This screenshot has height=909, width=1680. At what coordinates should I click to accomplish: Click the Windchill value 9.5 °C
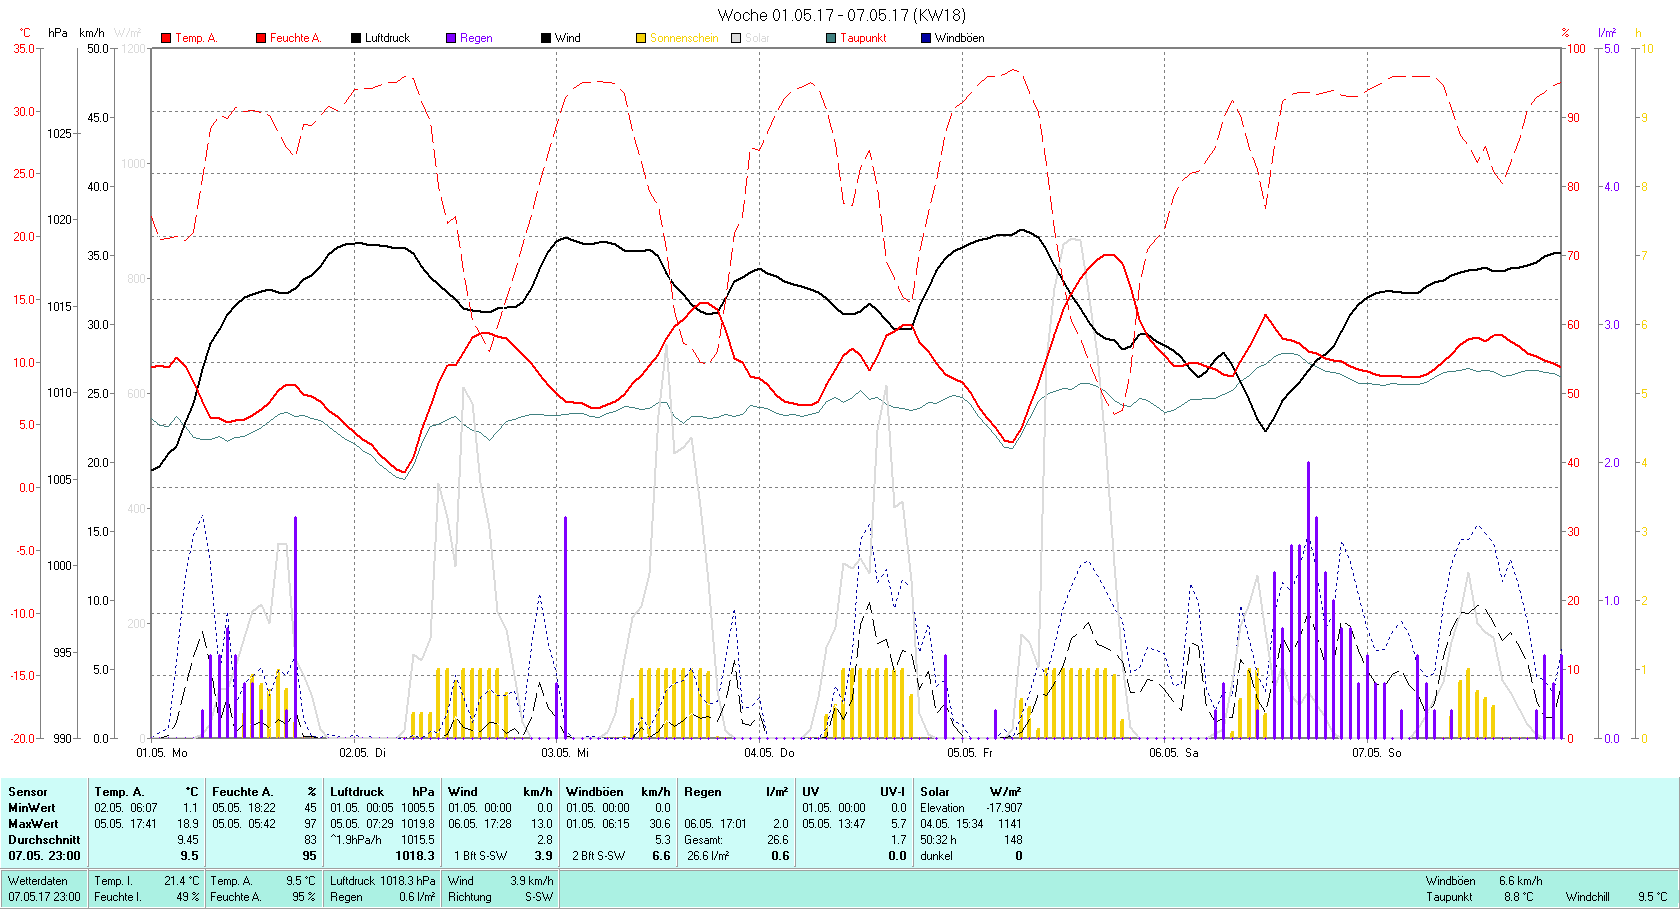coord(1652,897)
